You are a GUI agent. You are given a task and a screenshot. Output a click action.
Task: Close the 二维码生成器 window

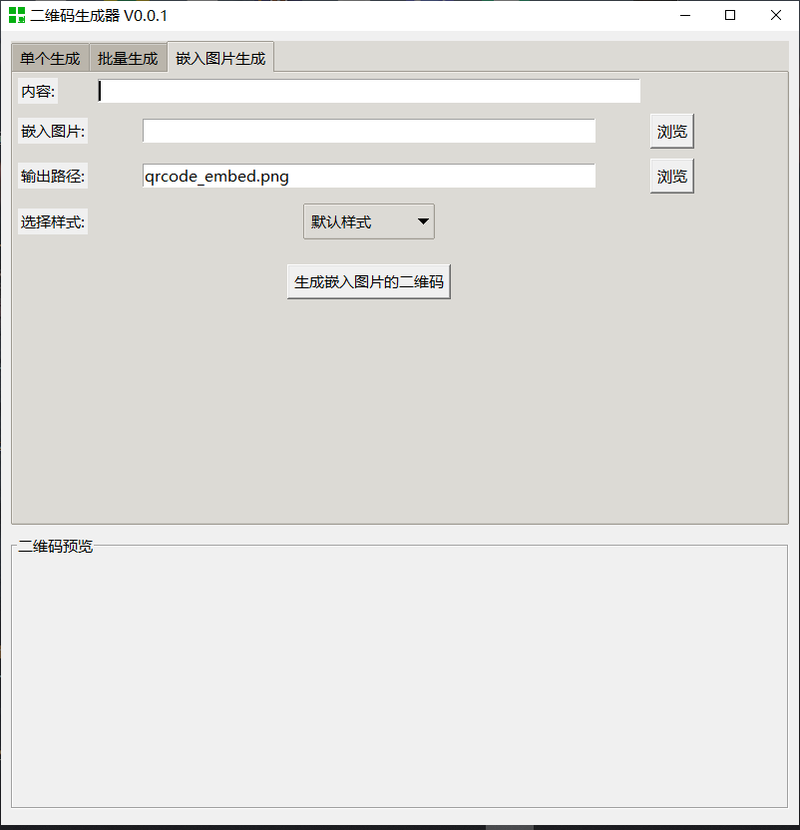[776, 15]
